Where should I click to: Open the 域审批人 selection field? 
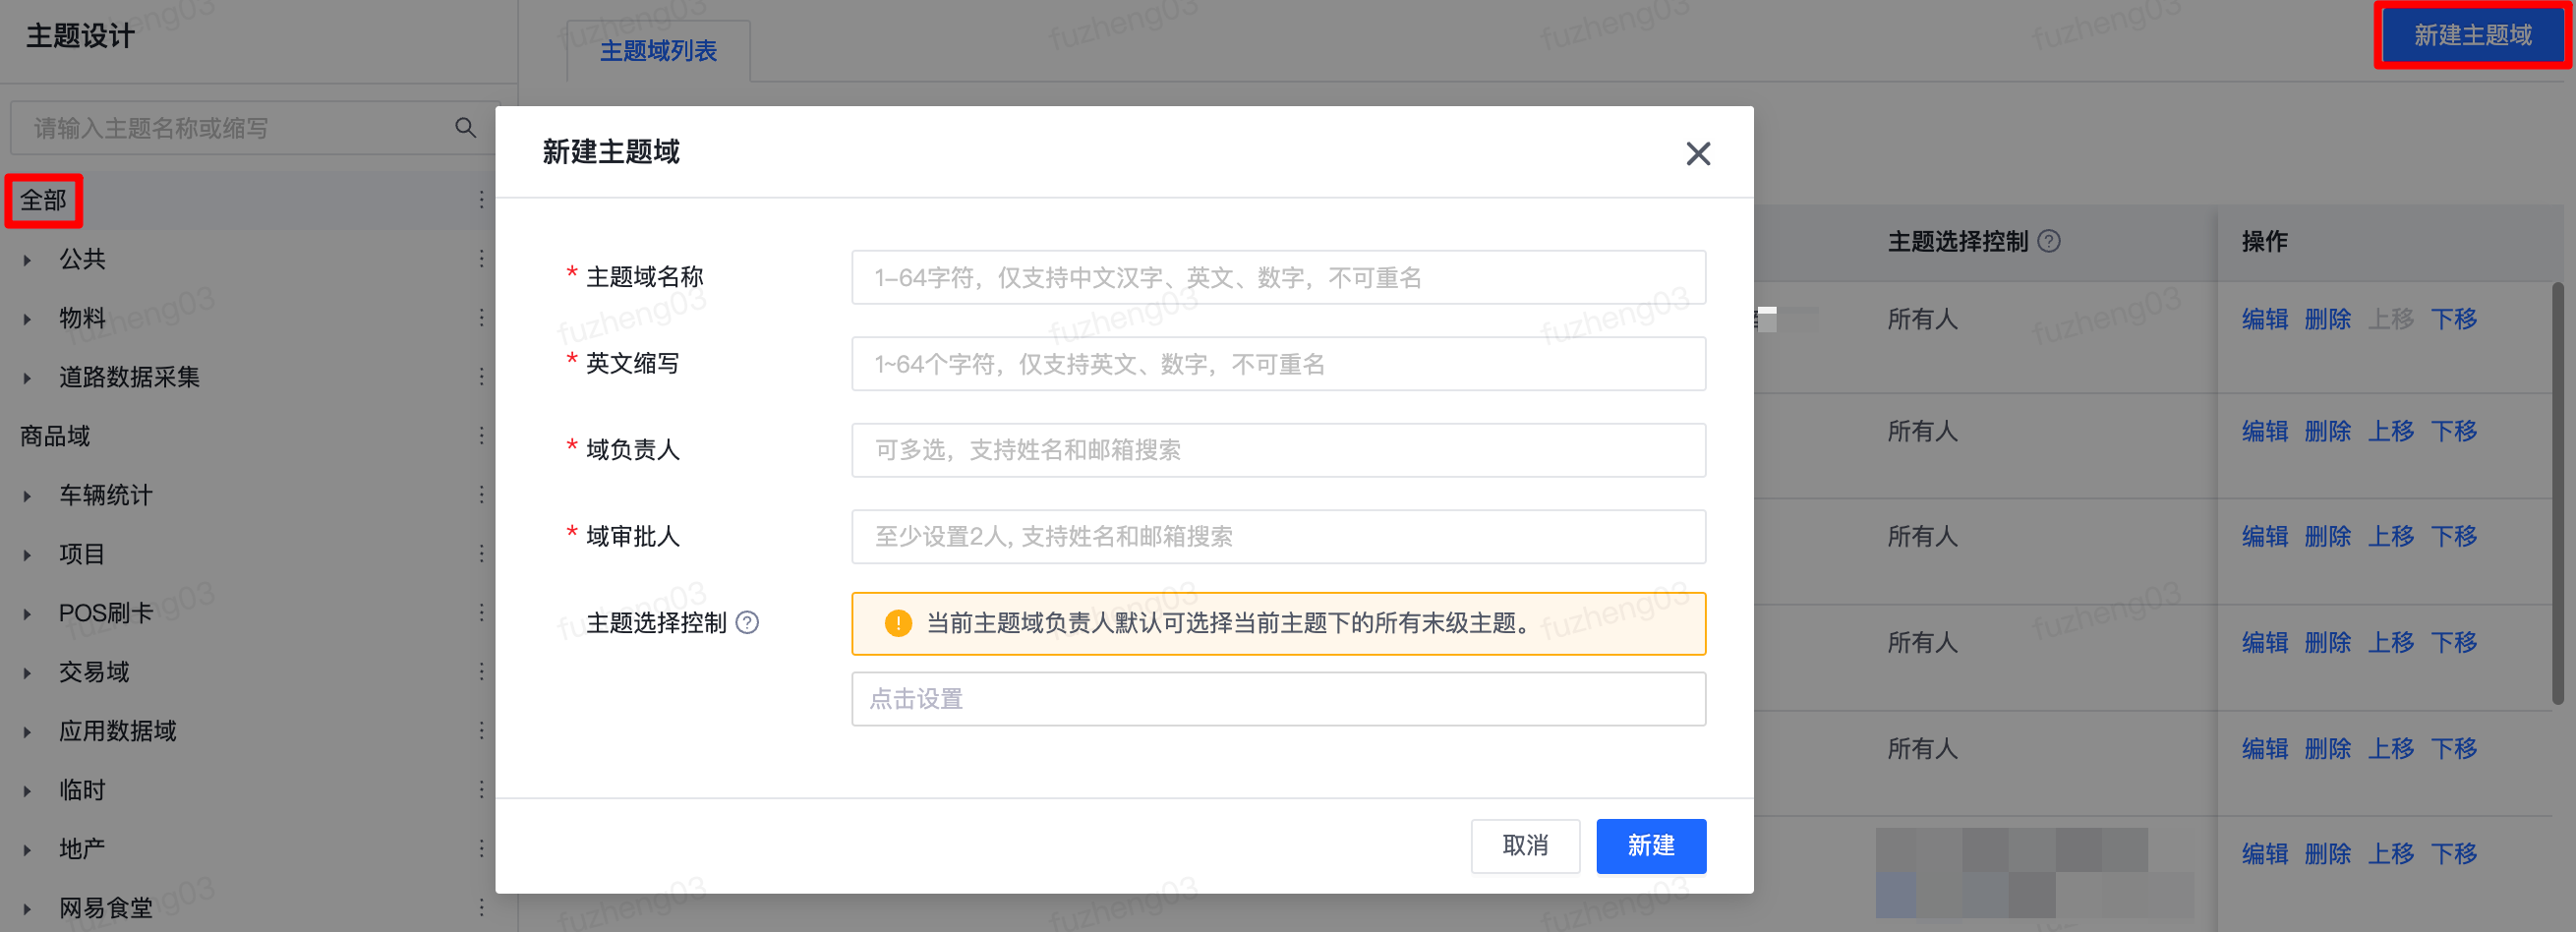point(1278,537)
